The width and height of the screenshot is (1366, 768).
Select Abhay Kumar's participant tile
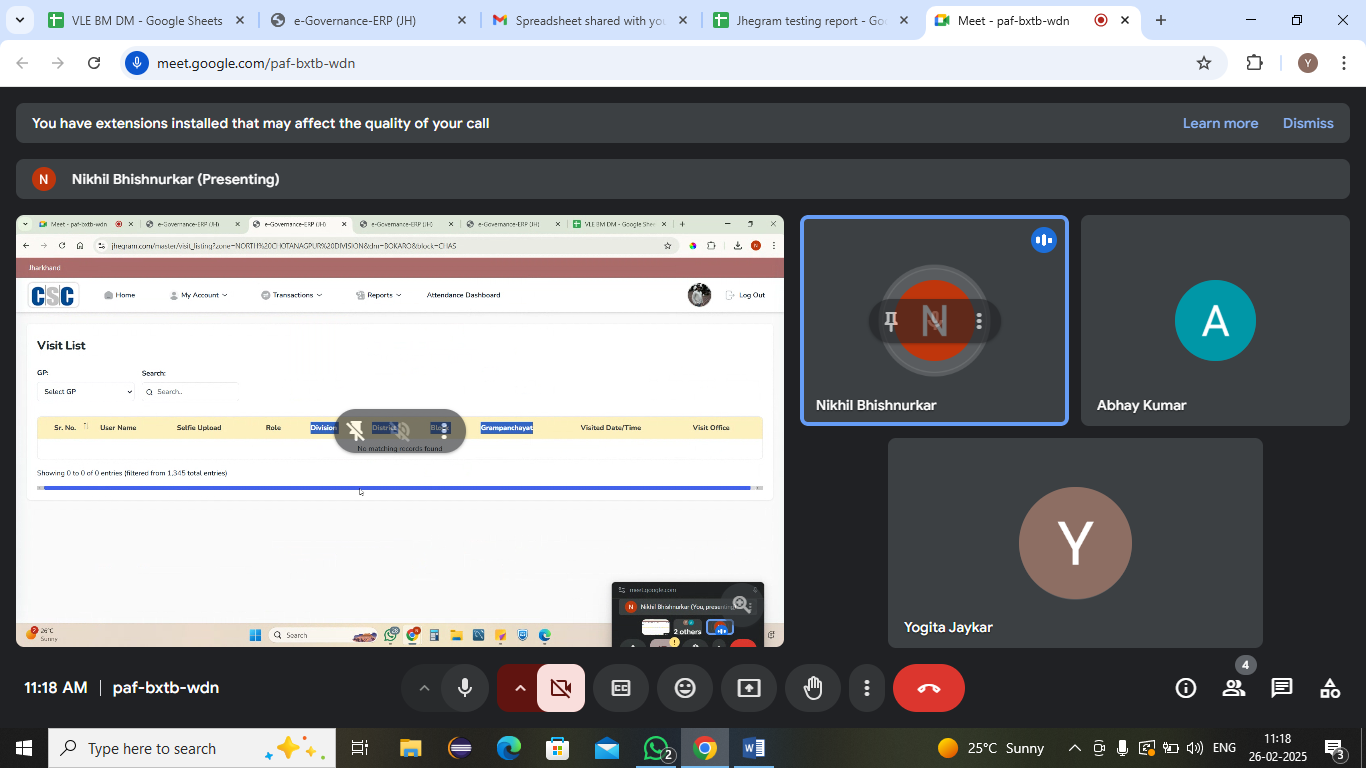coord(1215,321)
